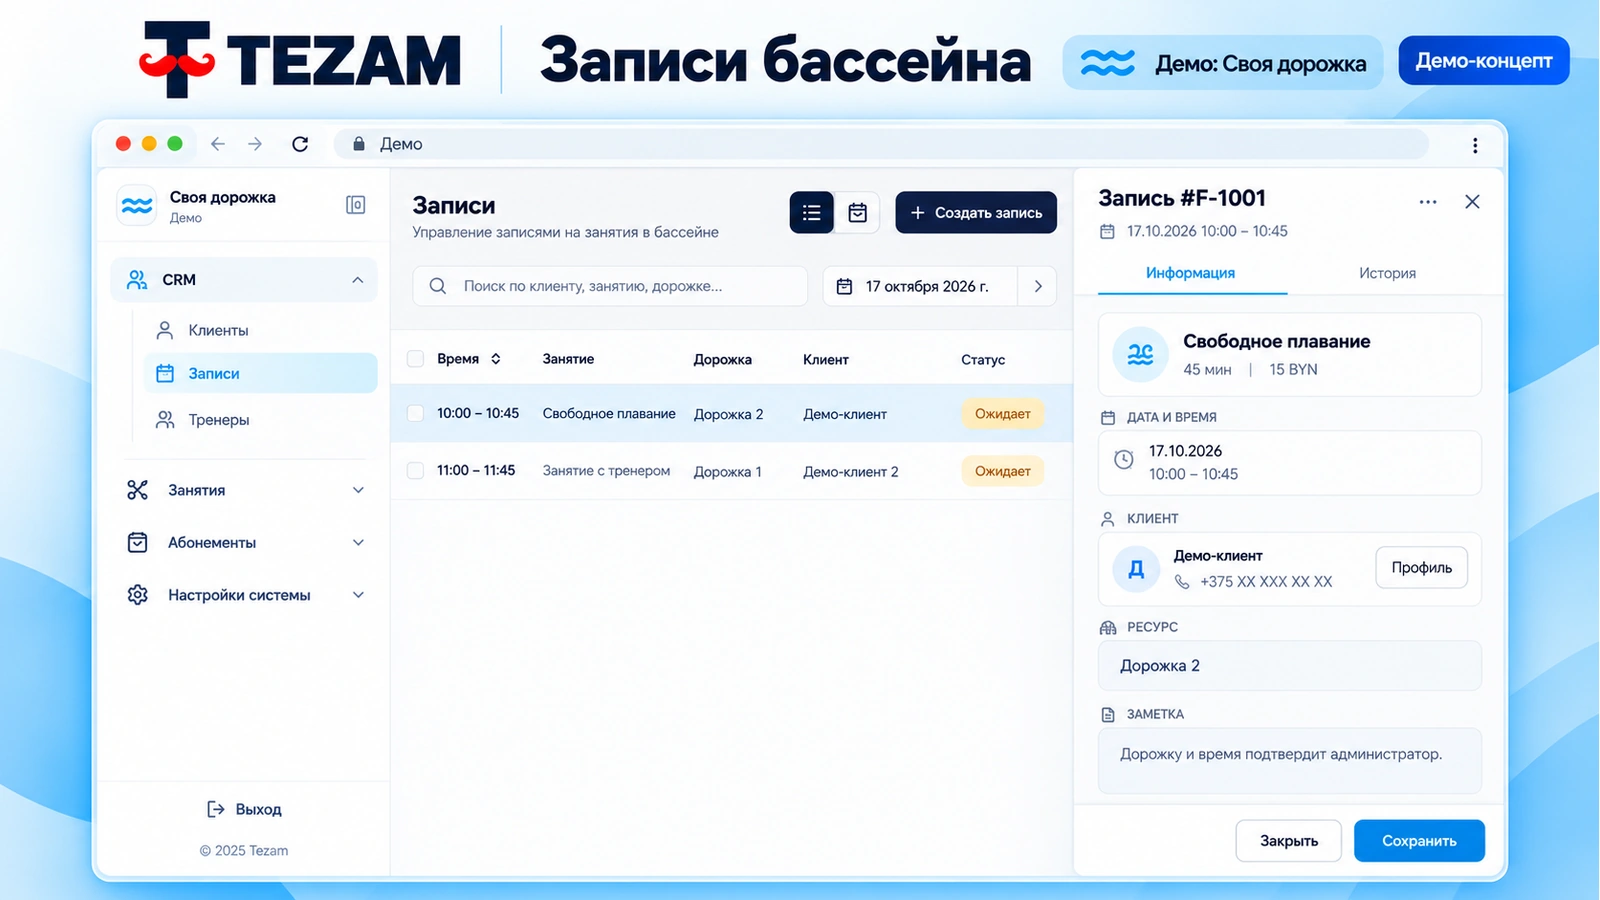
Task: Click Выход to log out
Action: pyautogui.click(x=244, y=809)
